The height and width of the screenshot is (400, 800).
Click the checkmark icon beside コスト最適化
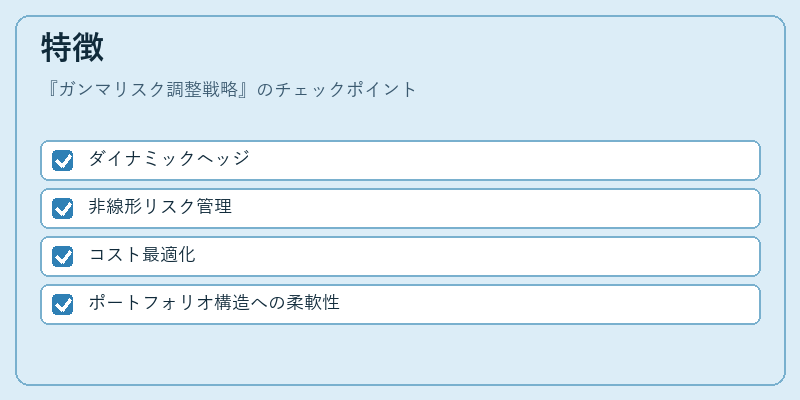pyautogui.click(x=63, y=257)
